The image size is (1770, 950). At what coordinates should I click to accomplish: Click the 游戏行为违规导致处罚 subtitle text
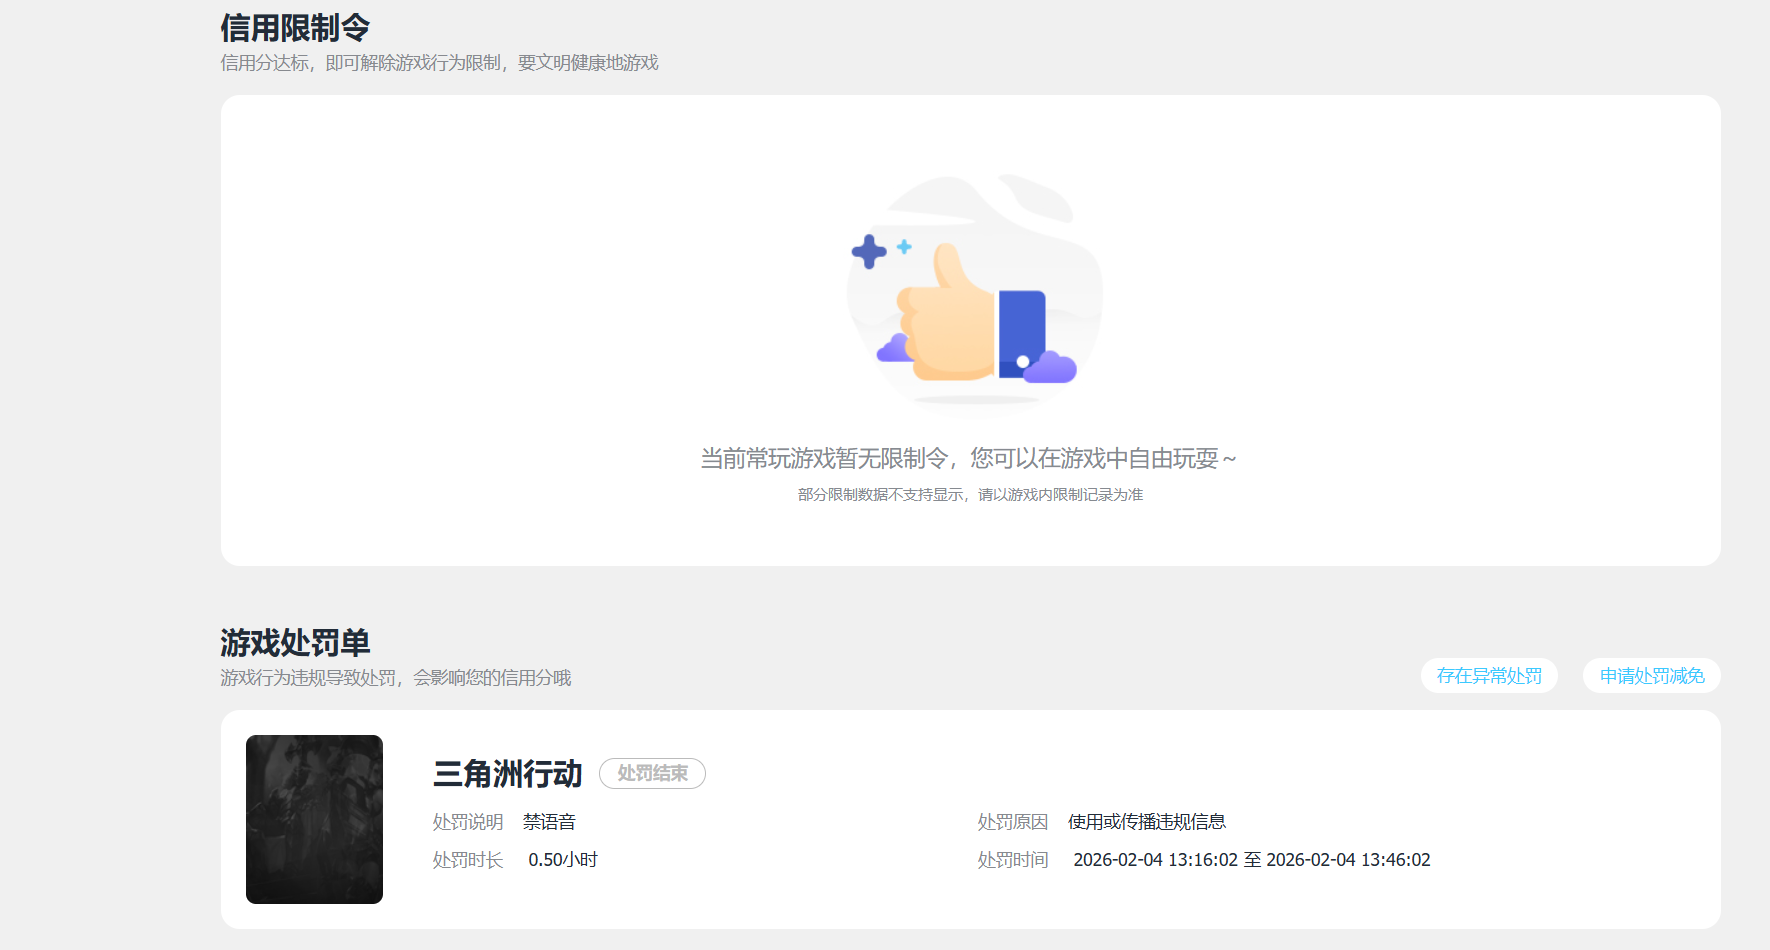(395, 678)
